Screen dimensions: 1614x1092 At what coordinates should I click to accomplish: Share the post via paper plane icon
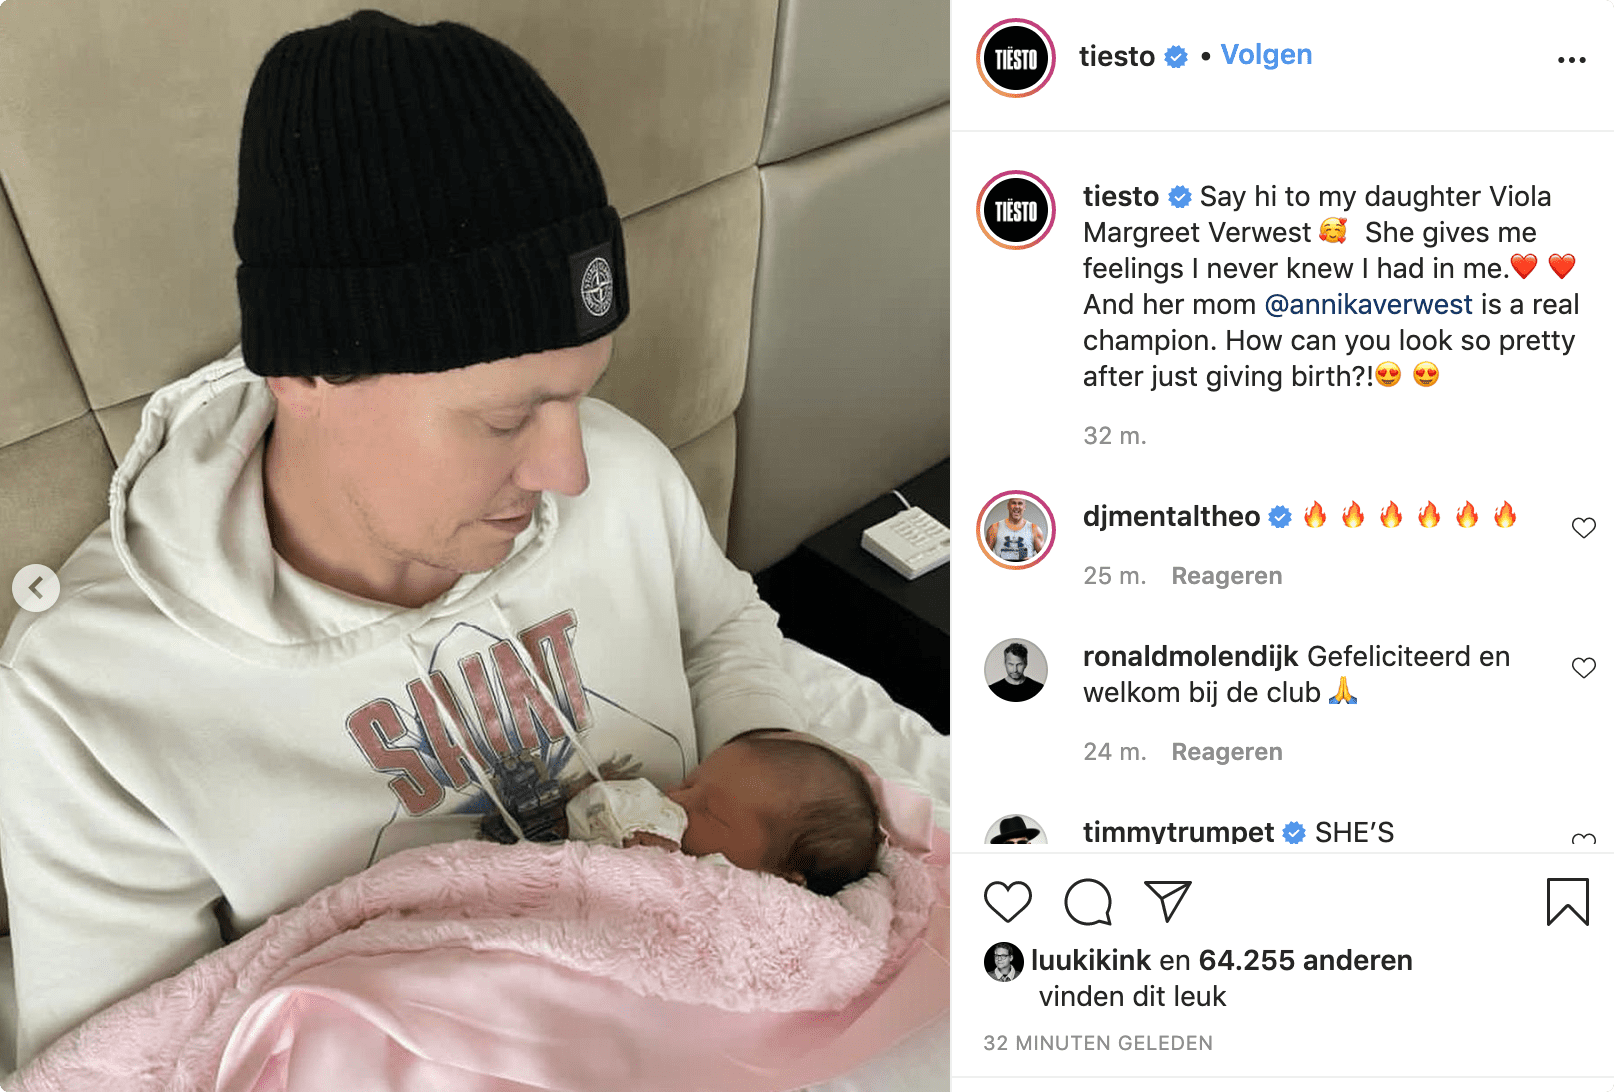(x=1167, y=901)
